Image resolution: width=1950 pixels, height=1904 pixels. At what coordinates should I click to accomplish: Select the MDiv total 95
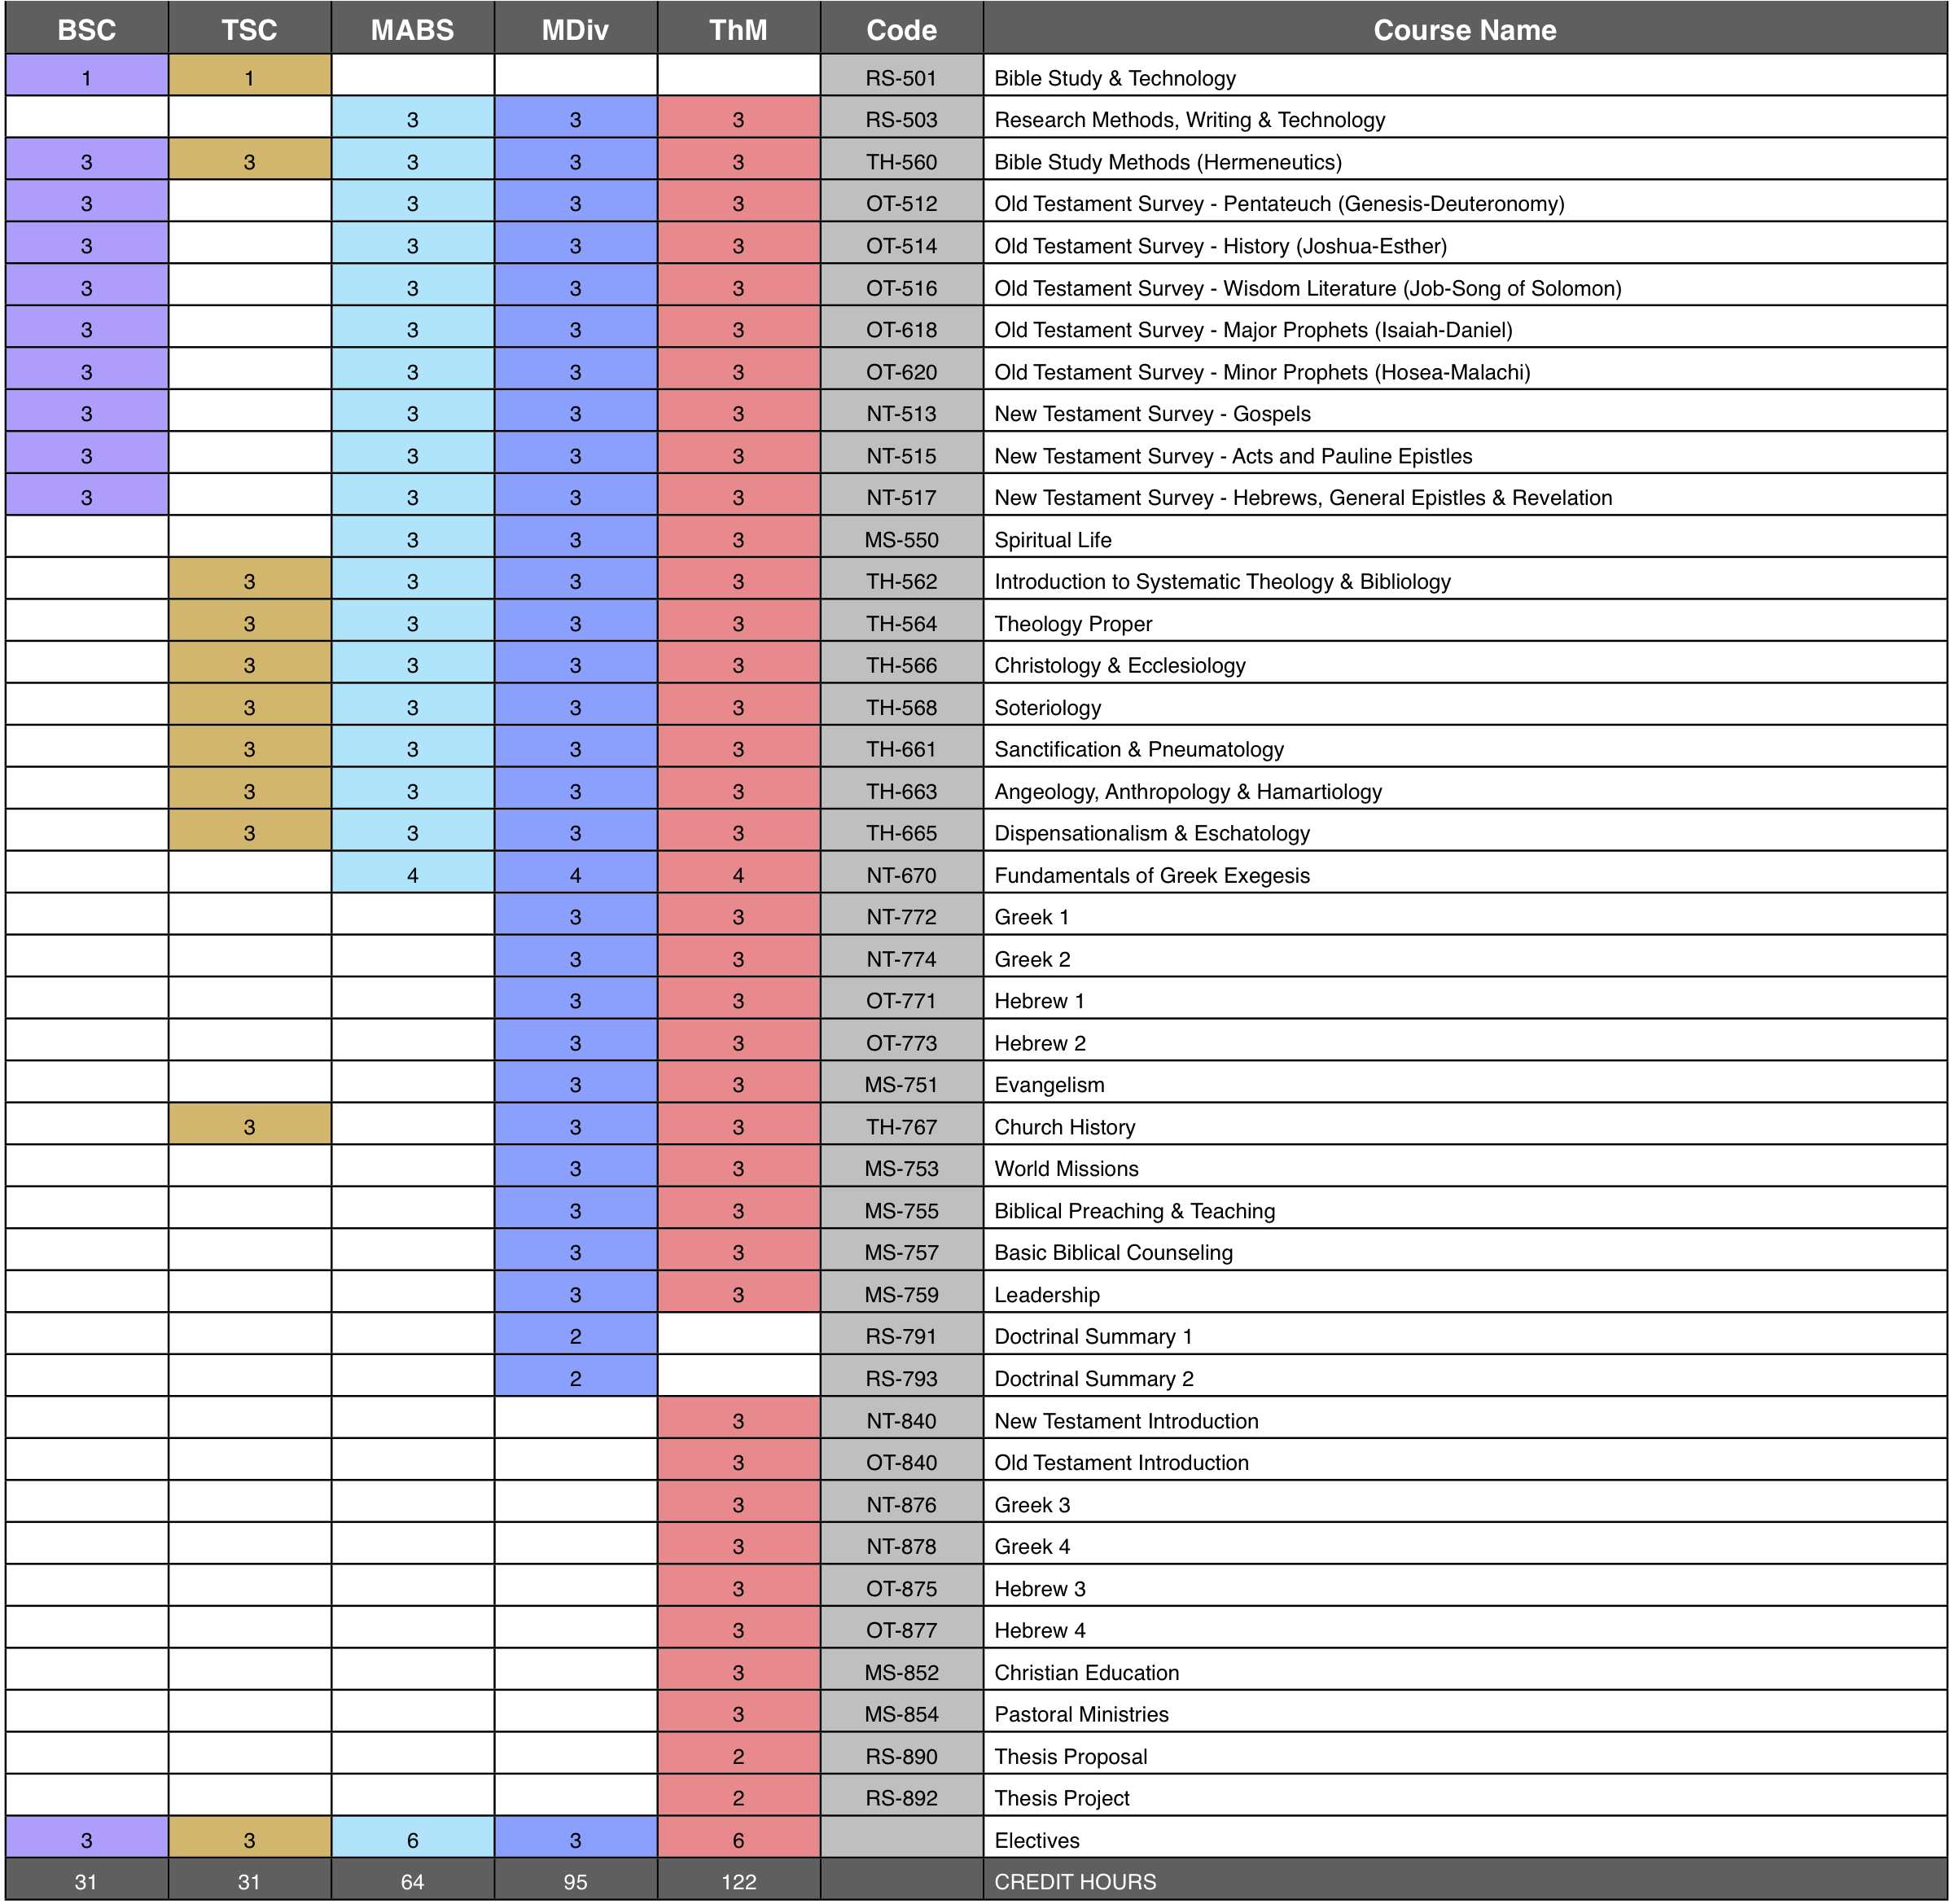(x=576, y=1882)
